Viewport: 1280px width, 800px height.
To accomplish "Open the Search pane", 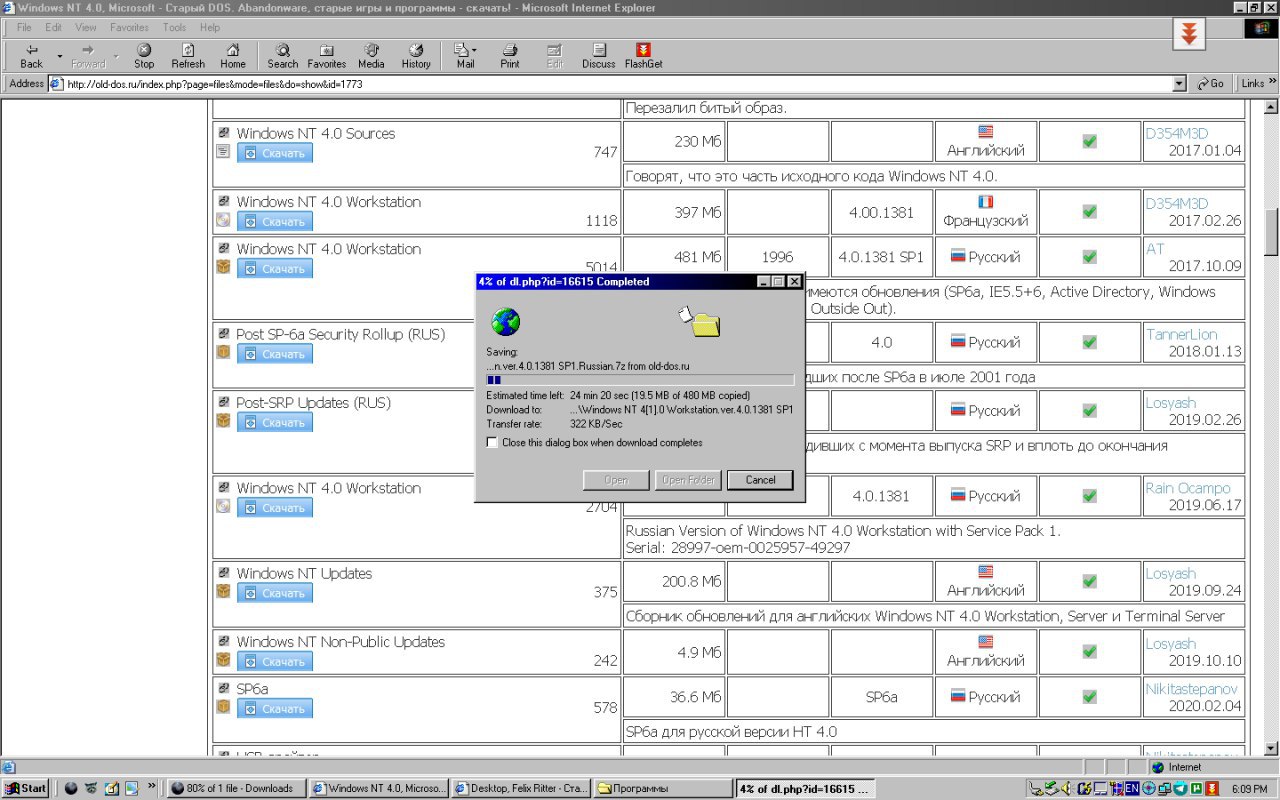I will 283,56.
